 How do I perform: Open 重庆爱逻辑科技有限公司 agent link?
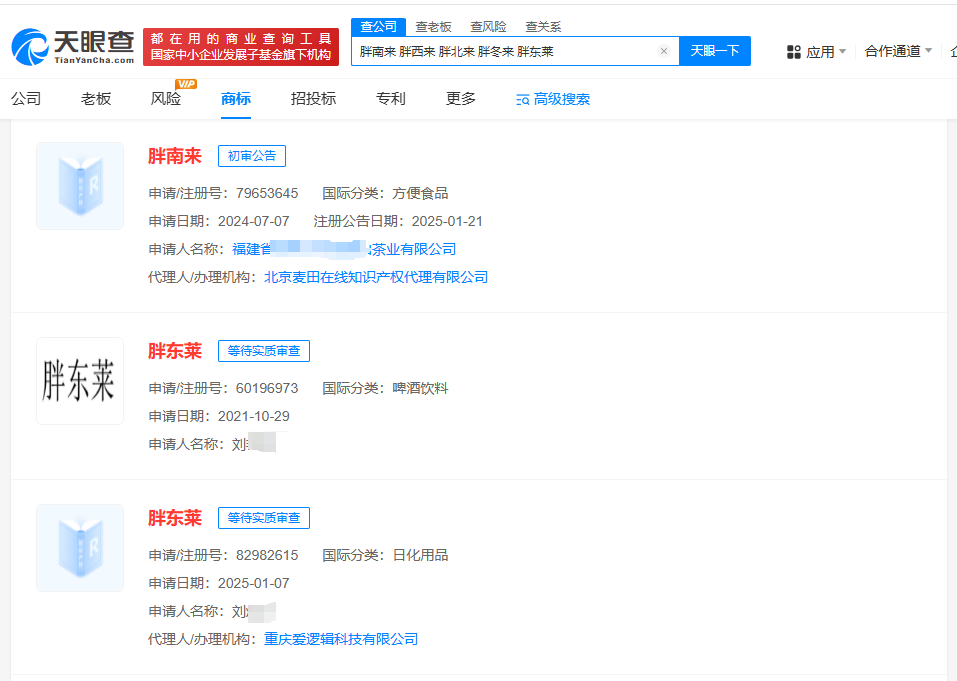(341, 640)
